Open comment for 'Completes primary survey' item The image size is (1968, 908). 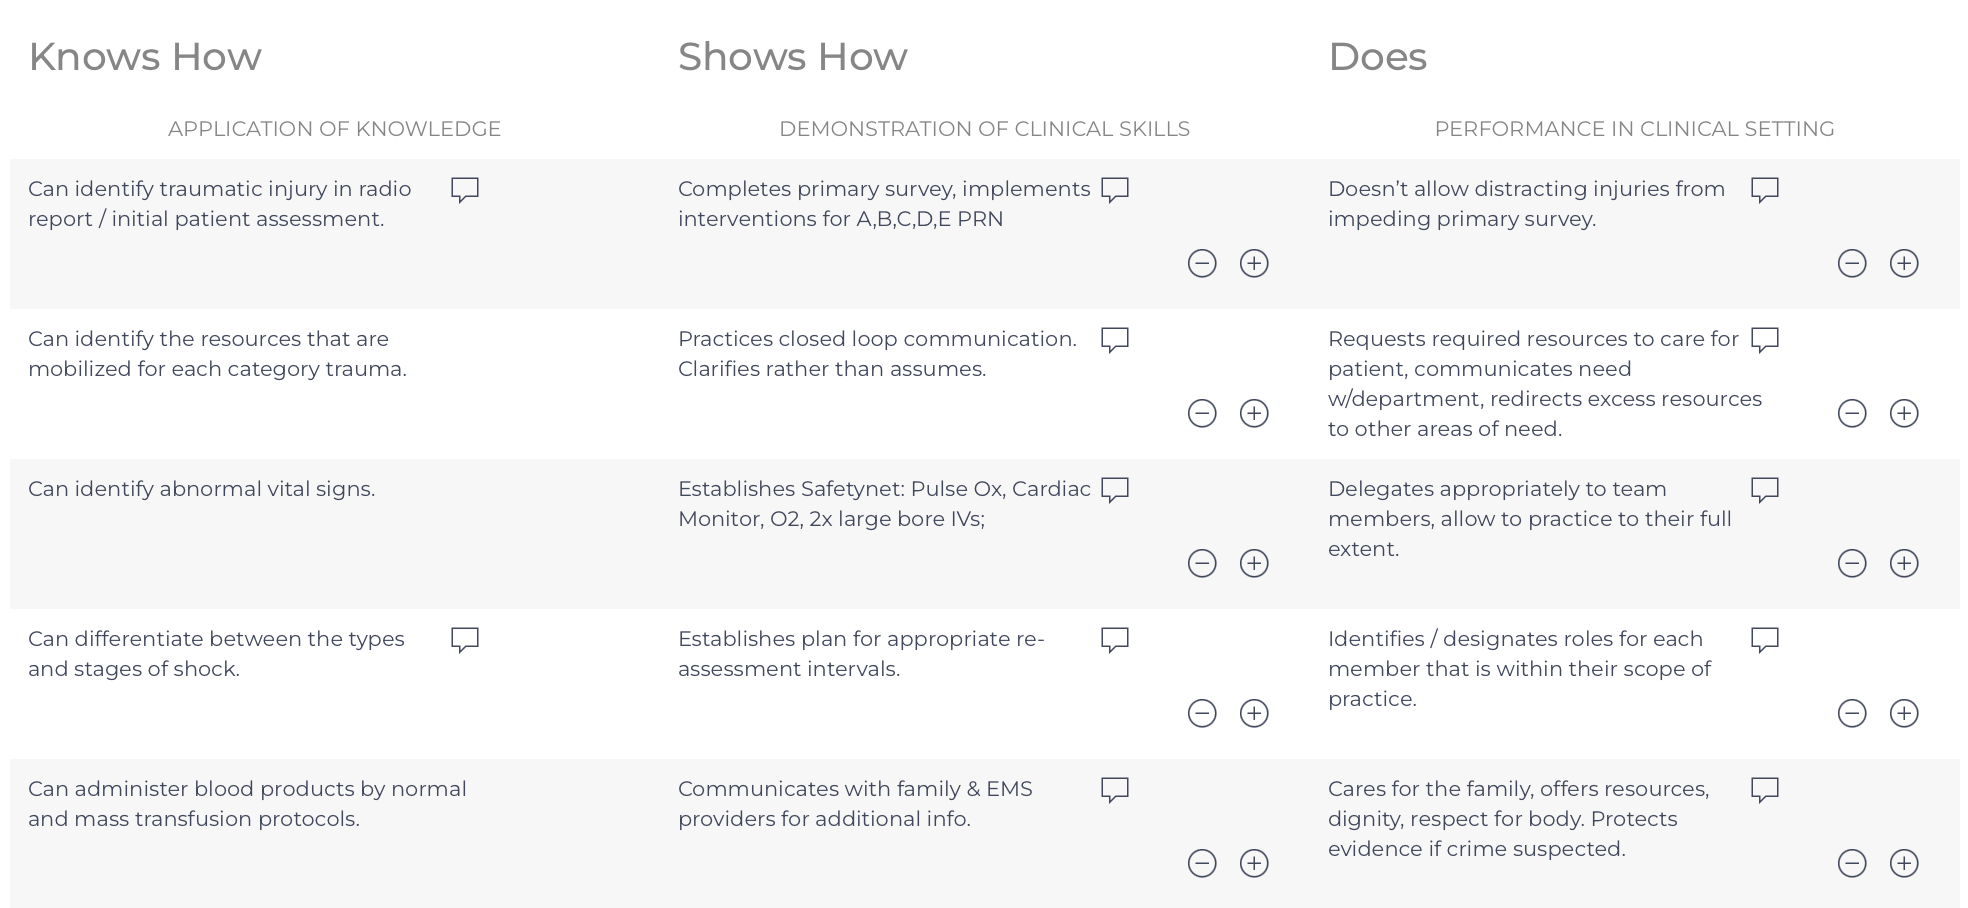pyautogui.click(x=1115, y=189)
